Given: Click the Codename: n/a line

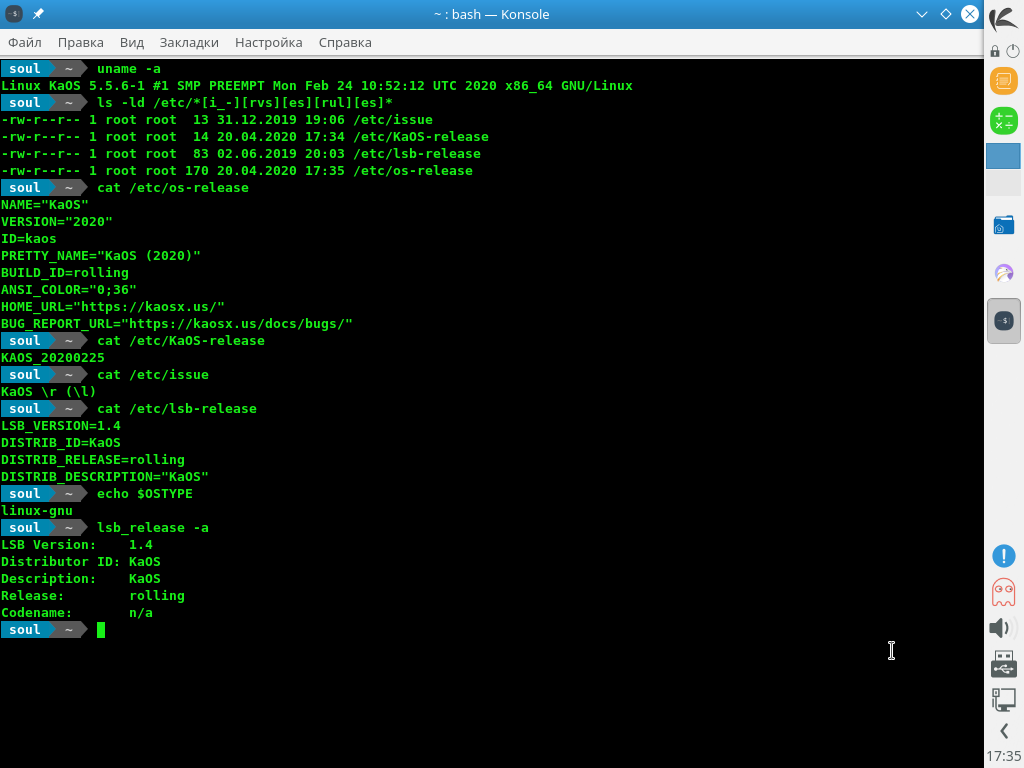Looking at the screenshot, I should tap(77, 612).
